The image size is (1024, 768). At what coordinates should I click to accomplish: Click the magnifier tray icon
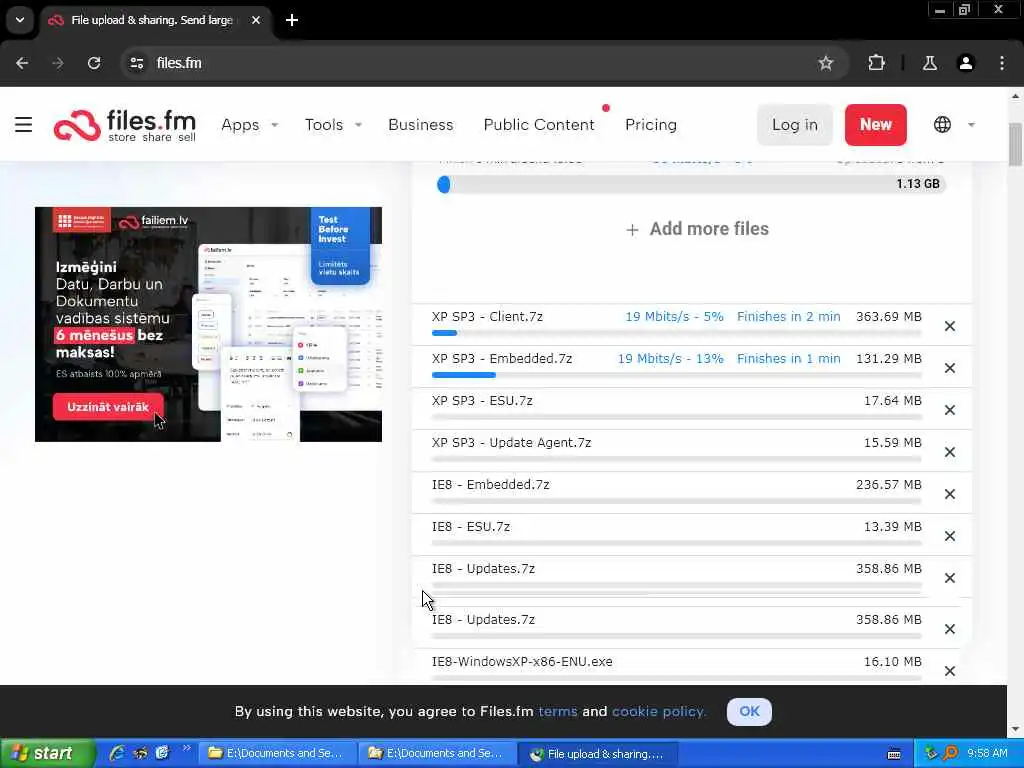pos(950,753)
